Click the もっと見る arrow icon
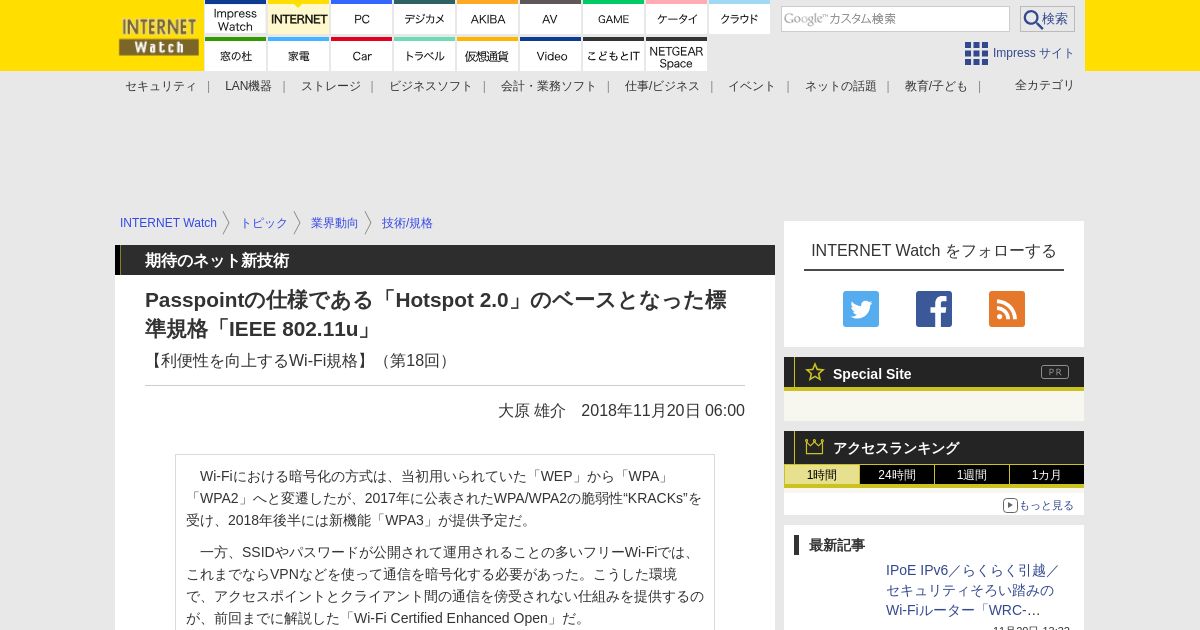The height and width of the screenshot is (630, 1200). click(1010, 505)
